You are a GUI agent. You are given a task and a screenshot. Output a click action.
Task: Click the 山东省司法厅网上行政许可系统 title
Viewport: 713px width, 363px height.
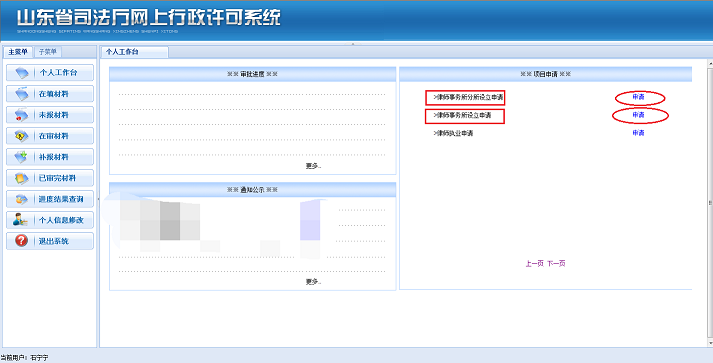(x=149, y=17)
